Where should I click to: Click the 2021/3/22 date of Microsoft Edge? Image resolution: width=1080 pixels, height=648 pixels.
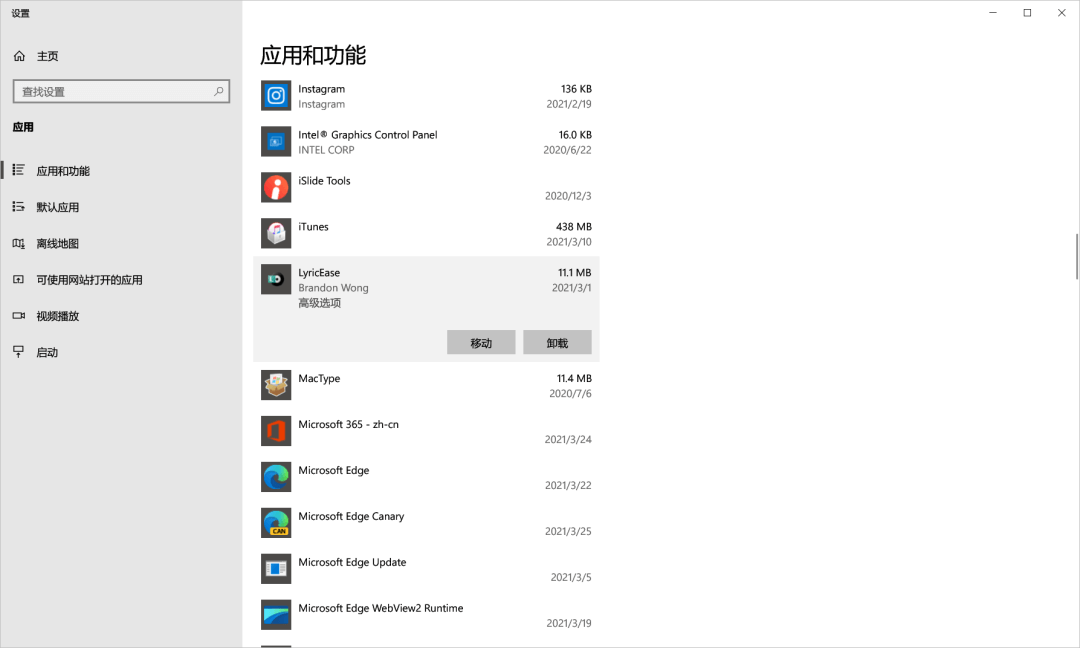pos(568,485)
